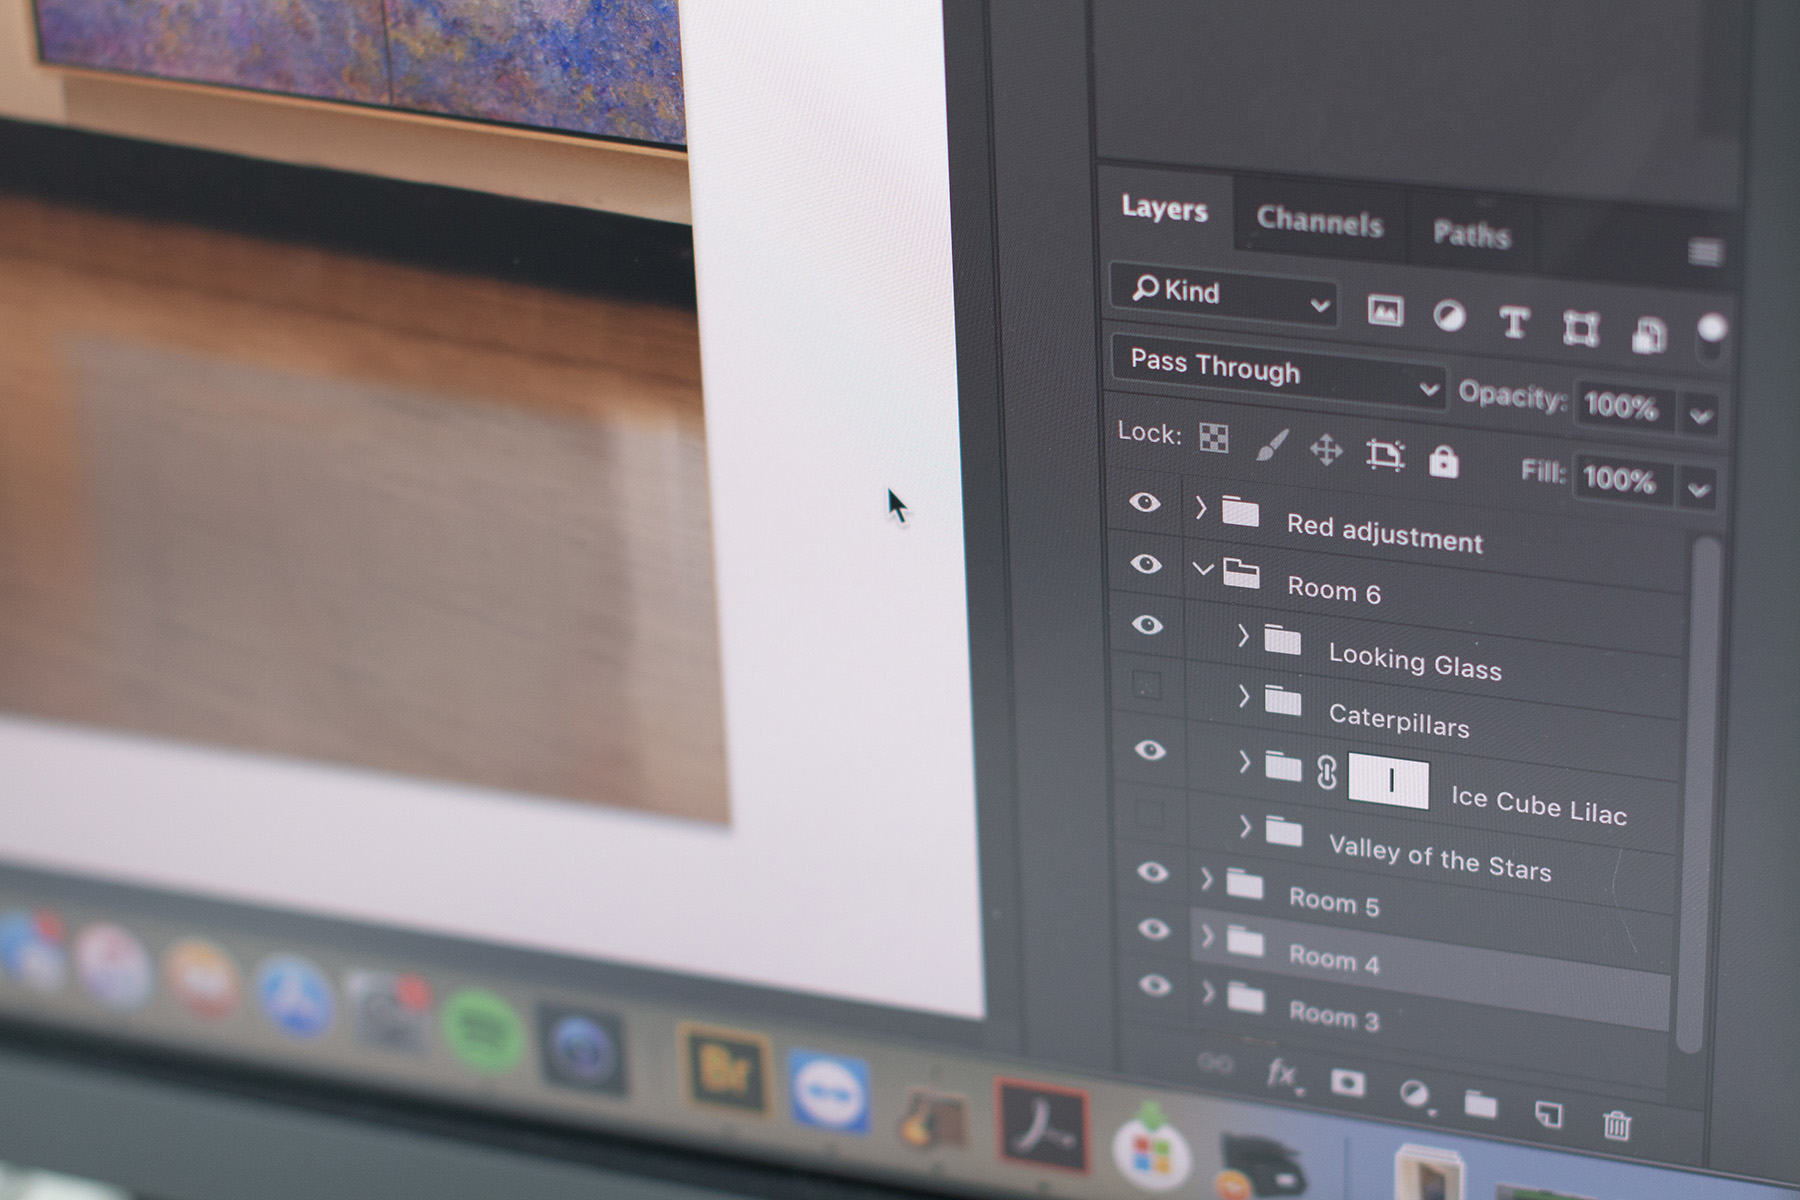
Task: Lock artboard nesting icon
Action: coord(1385,455)
